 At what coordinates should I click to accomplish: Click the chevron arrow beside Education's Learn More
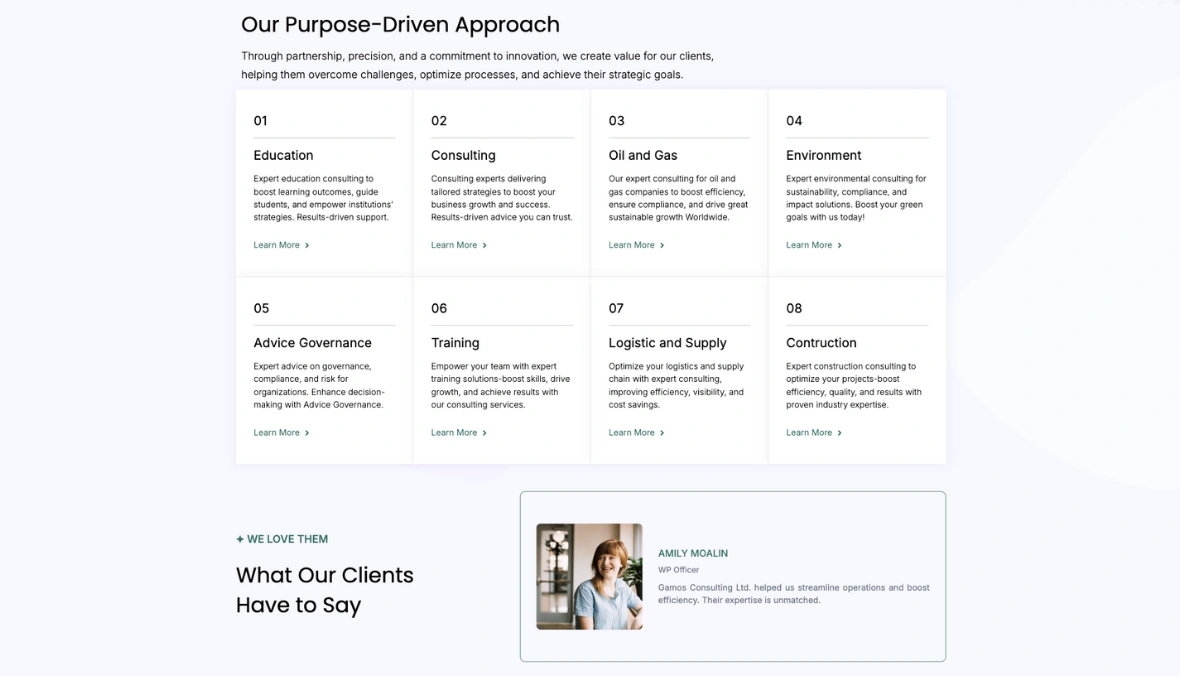click(x=307, y=245)
